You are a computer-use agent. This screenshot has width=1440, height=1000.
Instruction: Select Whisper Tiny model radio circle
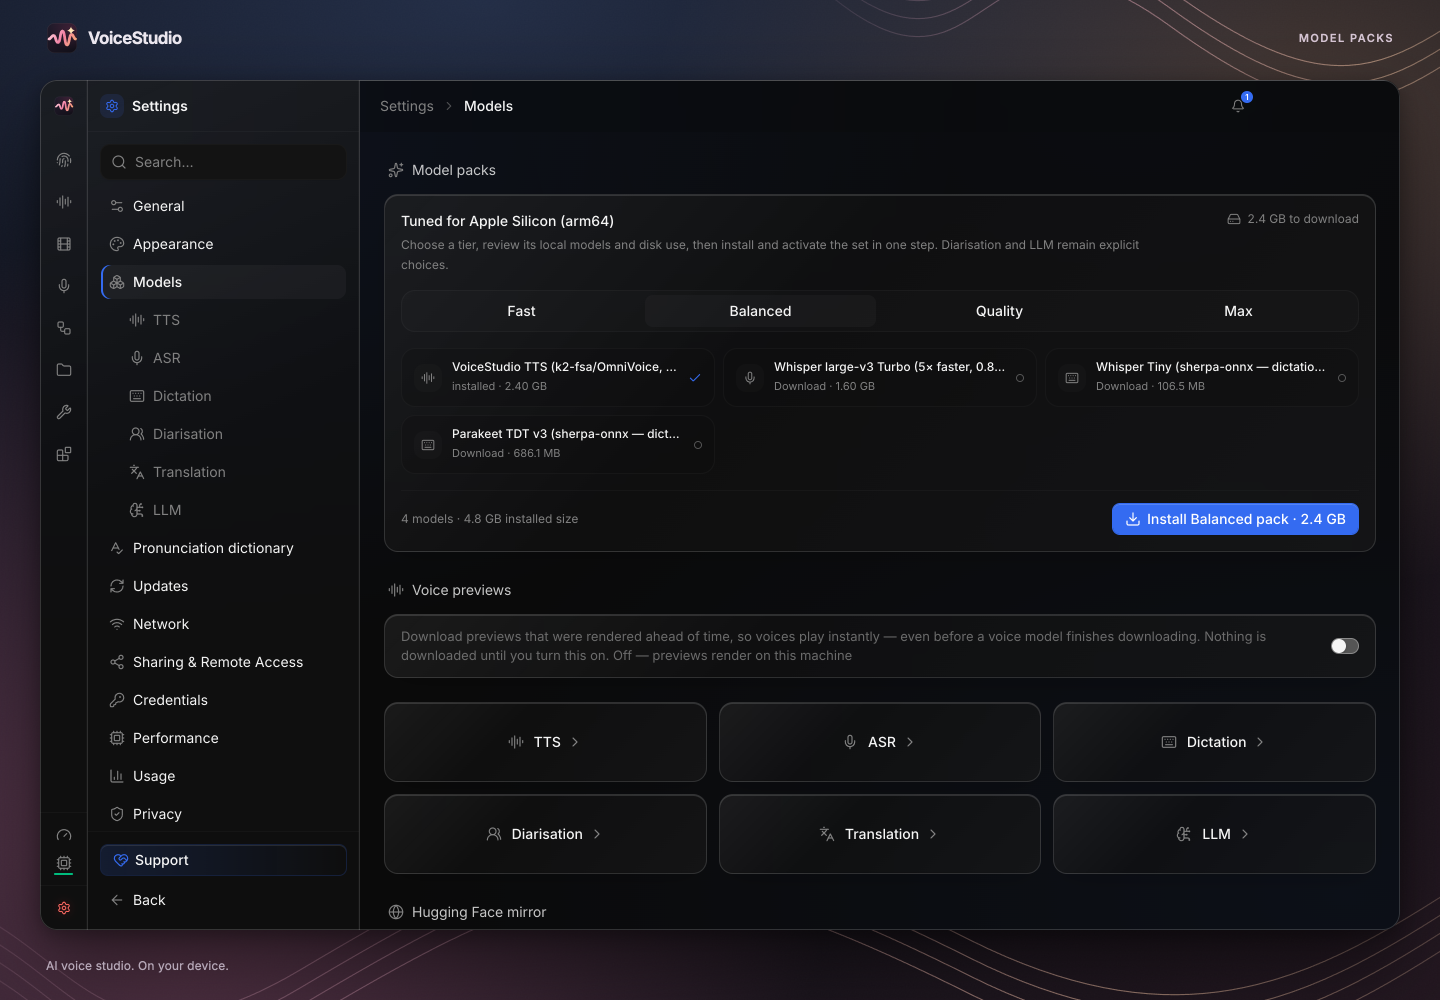pos(1342,378)
